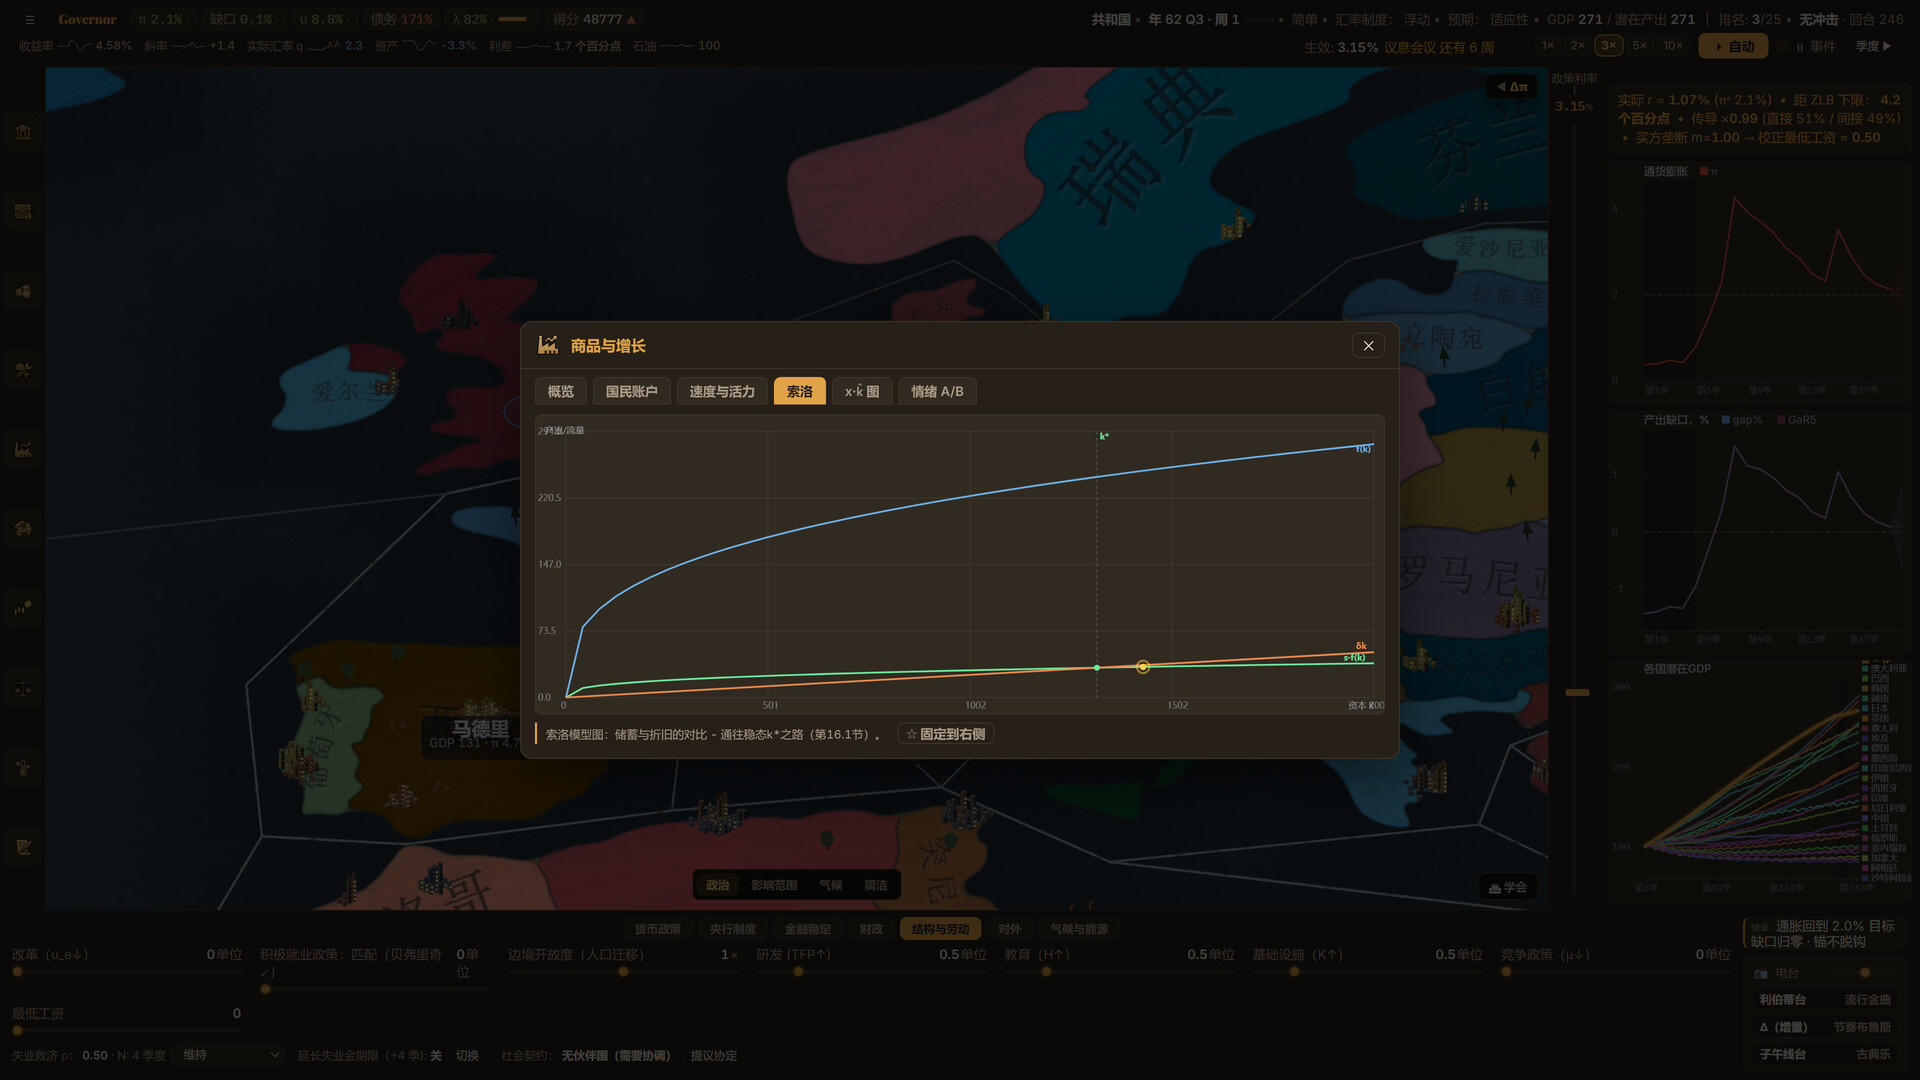Screen dimensions: 1920x1080
Task: Pin chart with 固定到右侧 button
Action: click(x=946, y=734)
